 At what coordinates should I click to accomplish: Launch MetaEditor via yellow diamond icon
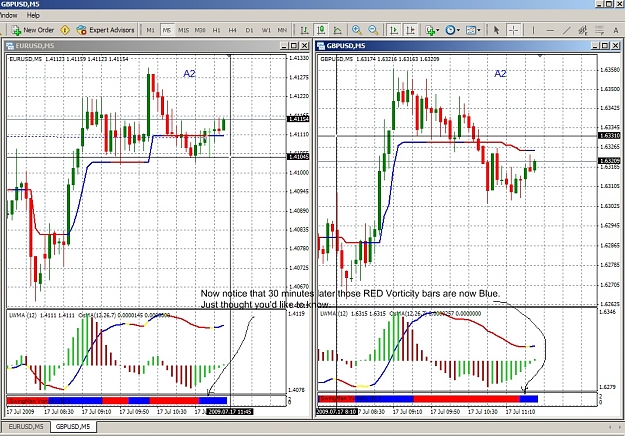coord(65,30)
